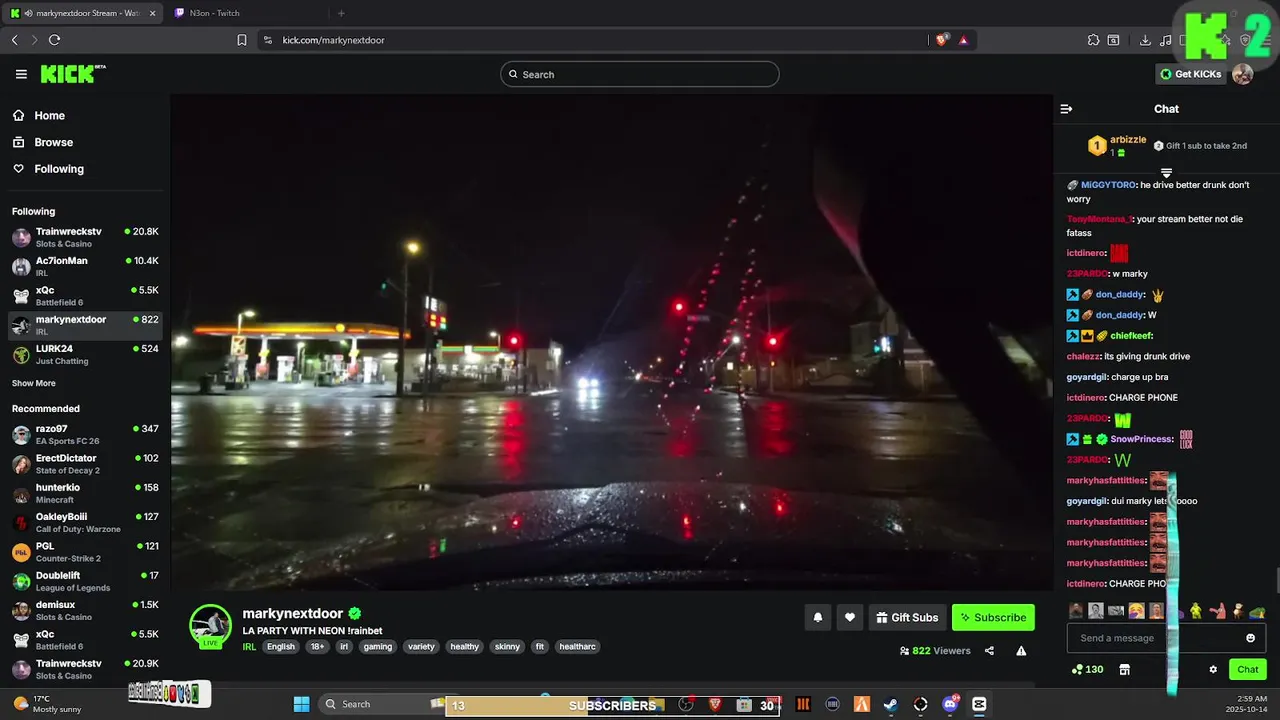Open Steam from the taskbar

click(891, 704)
